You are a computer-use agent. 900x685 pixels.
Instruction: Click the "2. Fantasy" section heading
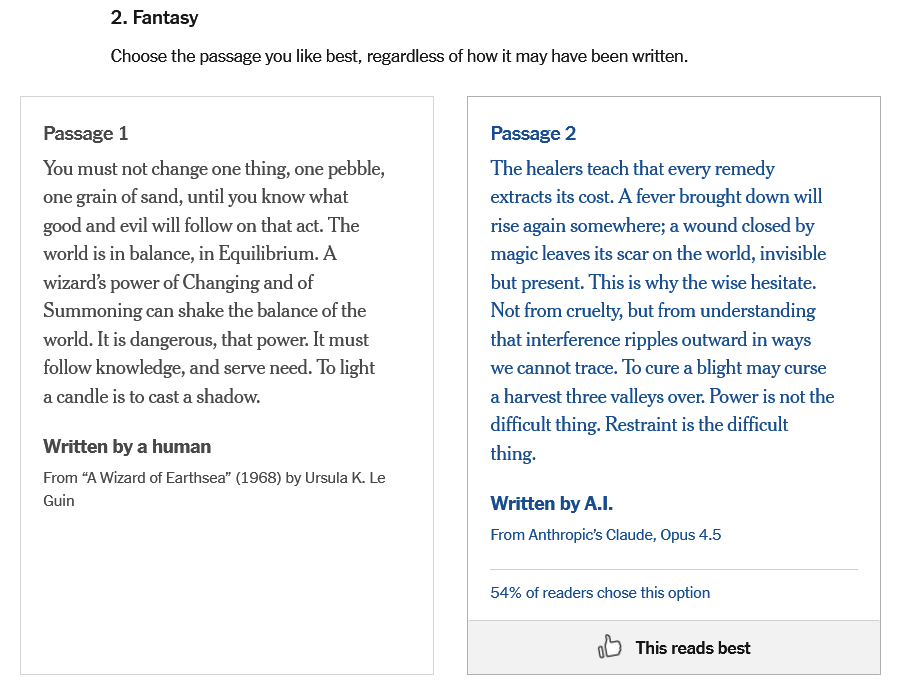154,18
